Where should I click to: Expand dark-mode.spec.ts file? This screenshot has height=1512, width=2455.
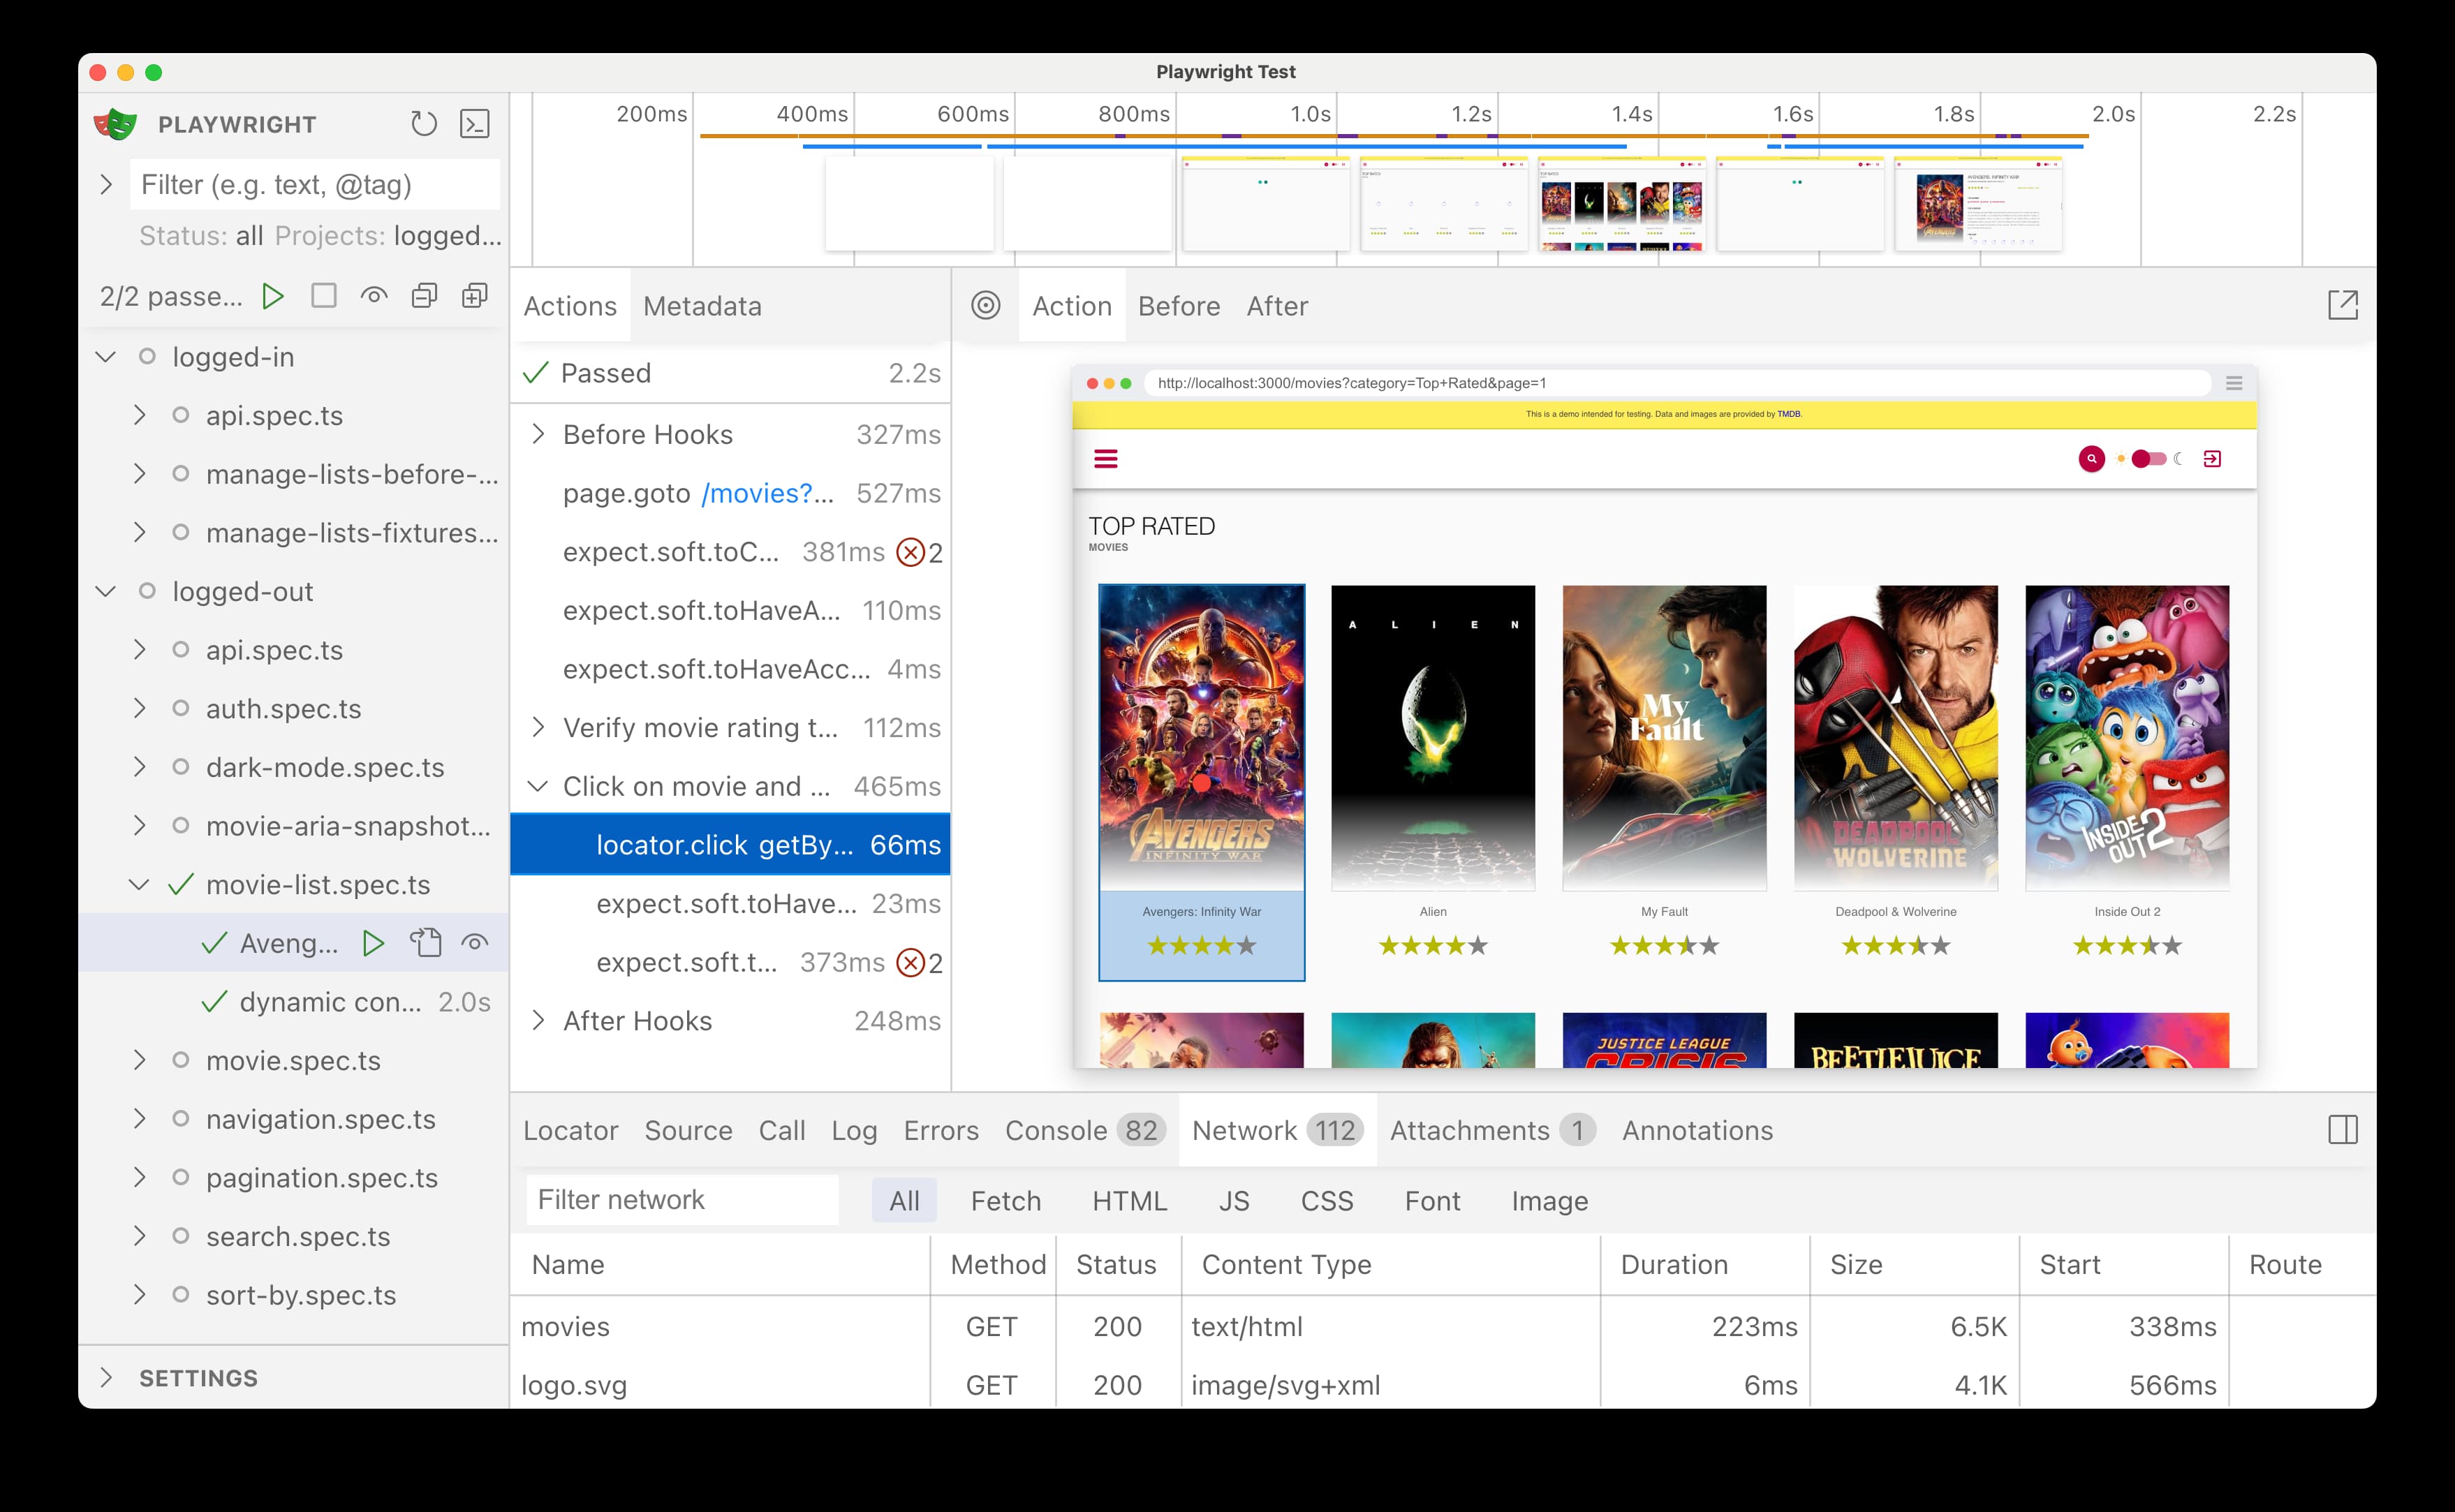click(139, 768)
